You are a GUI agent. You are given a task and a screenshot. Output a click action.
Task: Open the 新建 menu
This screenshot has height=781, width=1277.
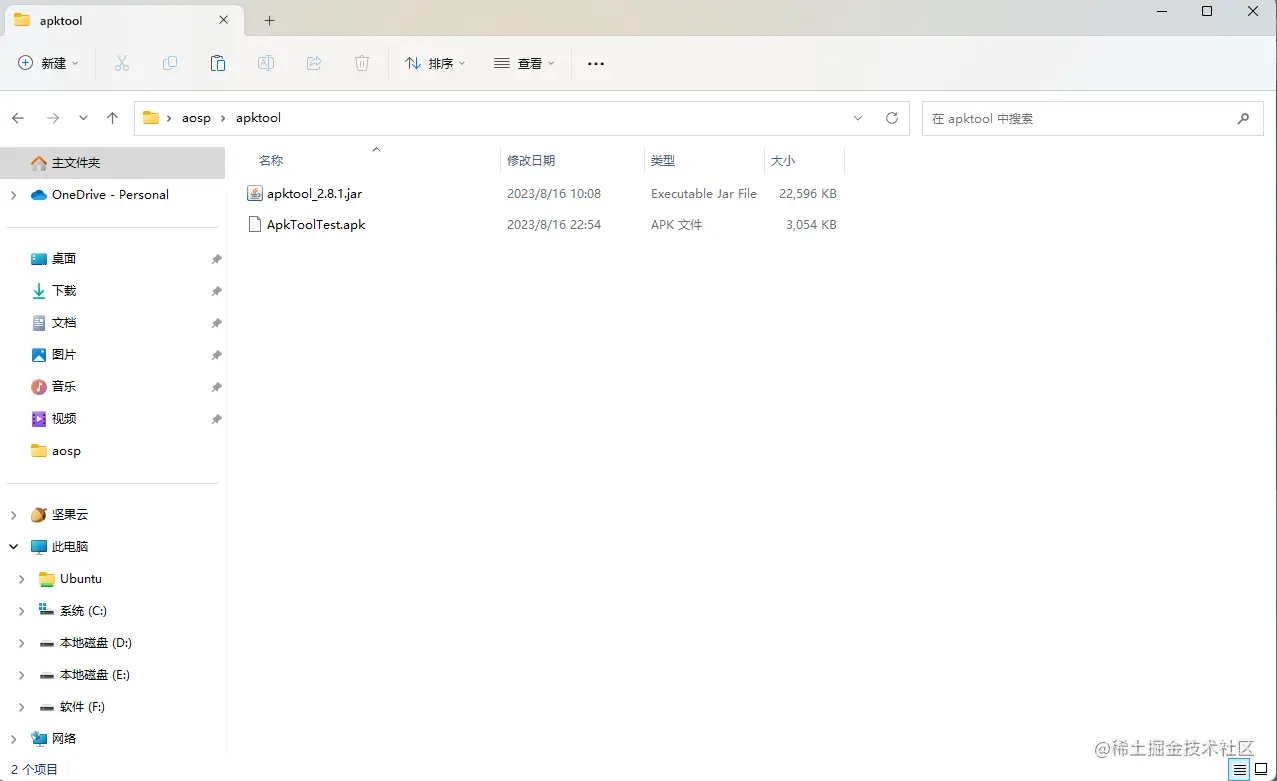47,63
